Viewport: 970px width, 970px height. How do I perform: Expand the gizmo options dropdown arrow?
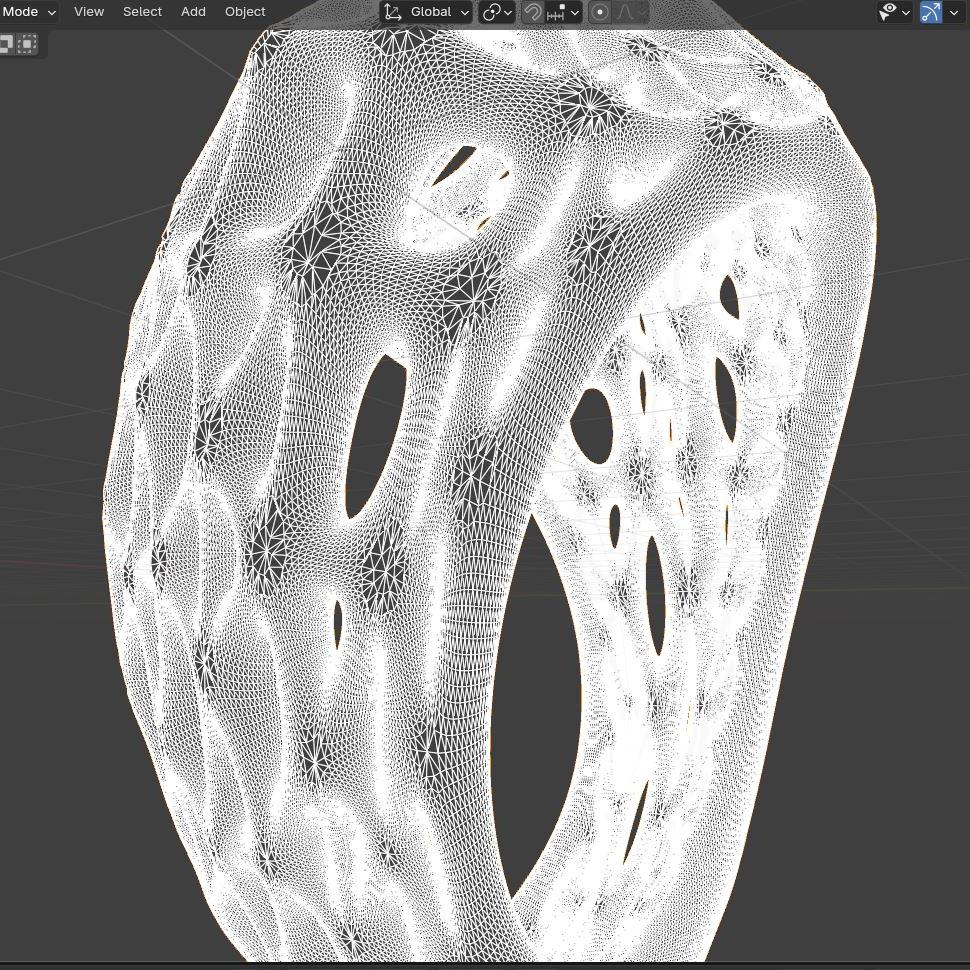tap(953, 12)
